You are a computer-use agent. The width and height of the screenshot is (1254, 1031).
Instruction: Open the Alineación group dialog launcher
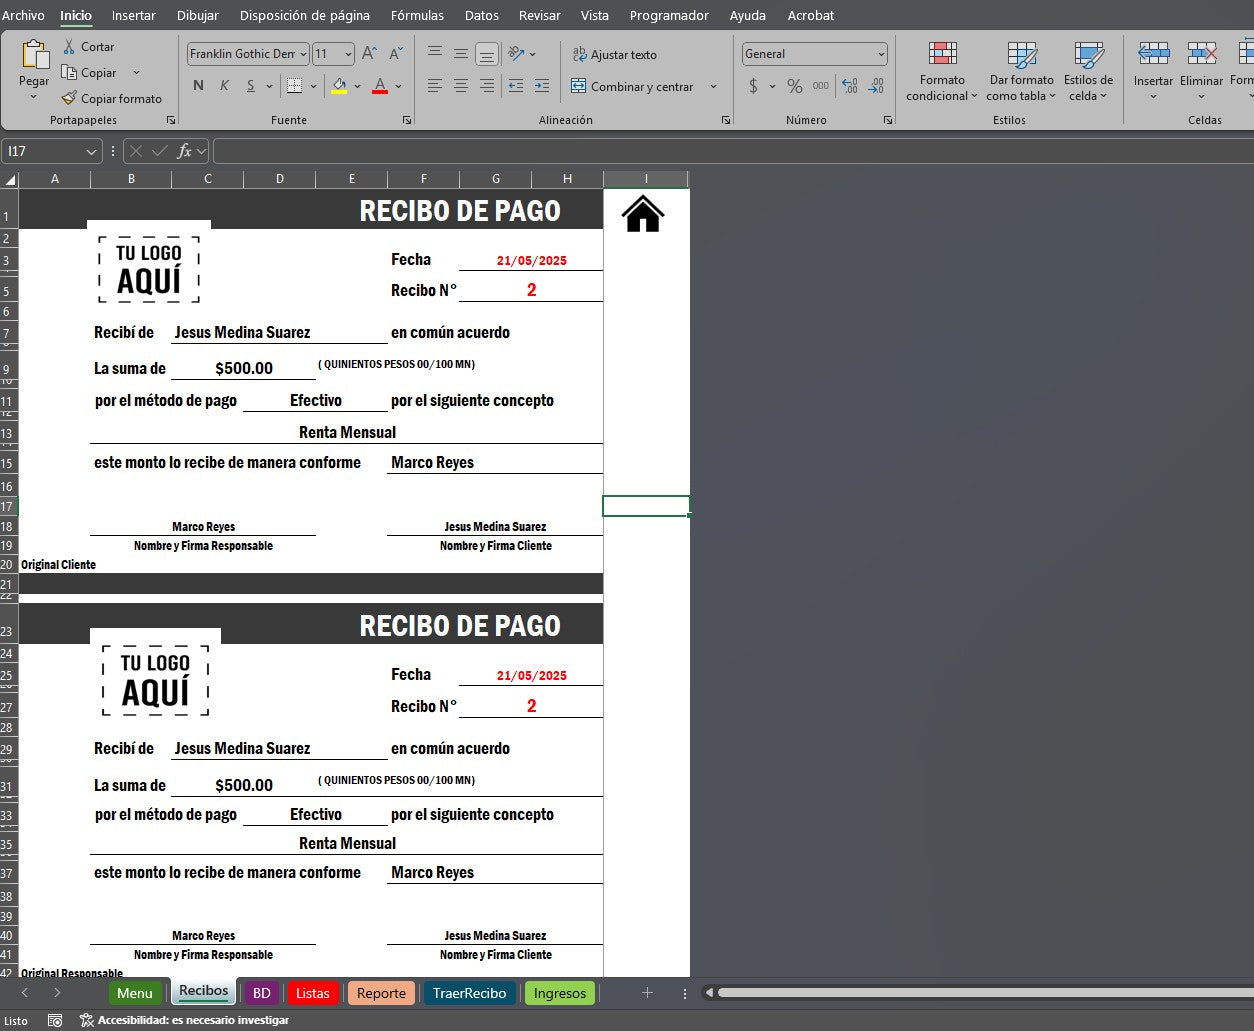point(725,120)
